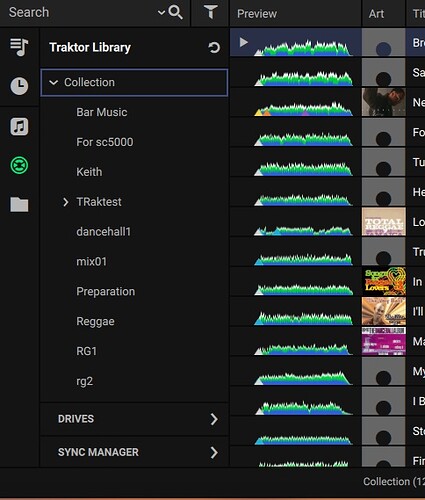Click the first track's preview waveform
The width and height of the screenshot is (425, 500).
pos(303,48)
